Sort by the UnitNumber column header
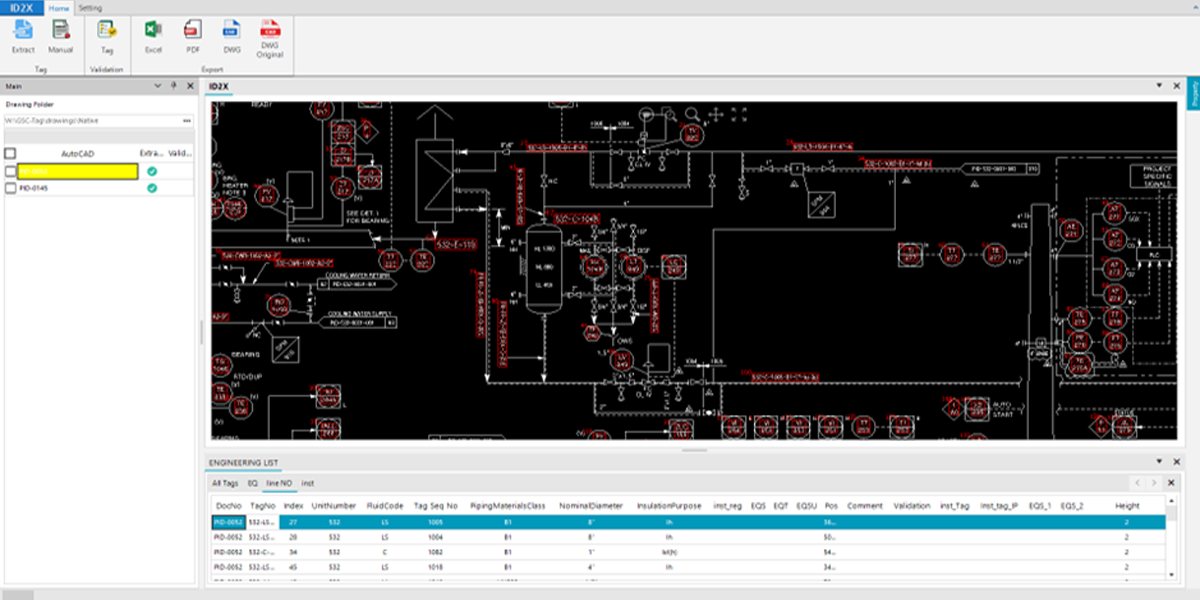This screenshot has height=600, width=1200. pyautogui.click(x=333, y=506)
